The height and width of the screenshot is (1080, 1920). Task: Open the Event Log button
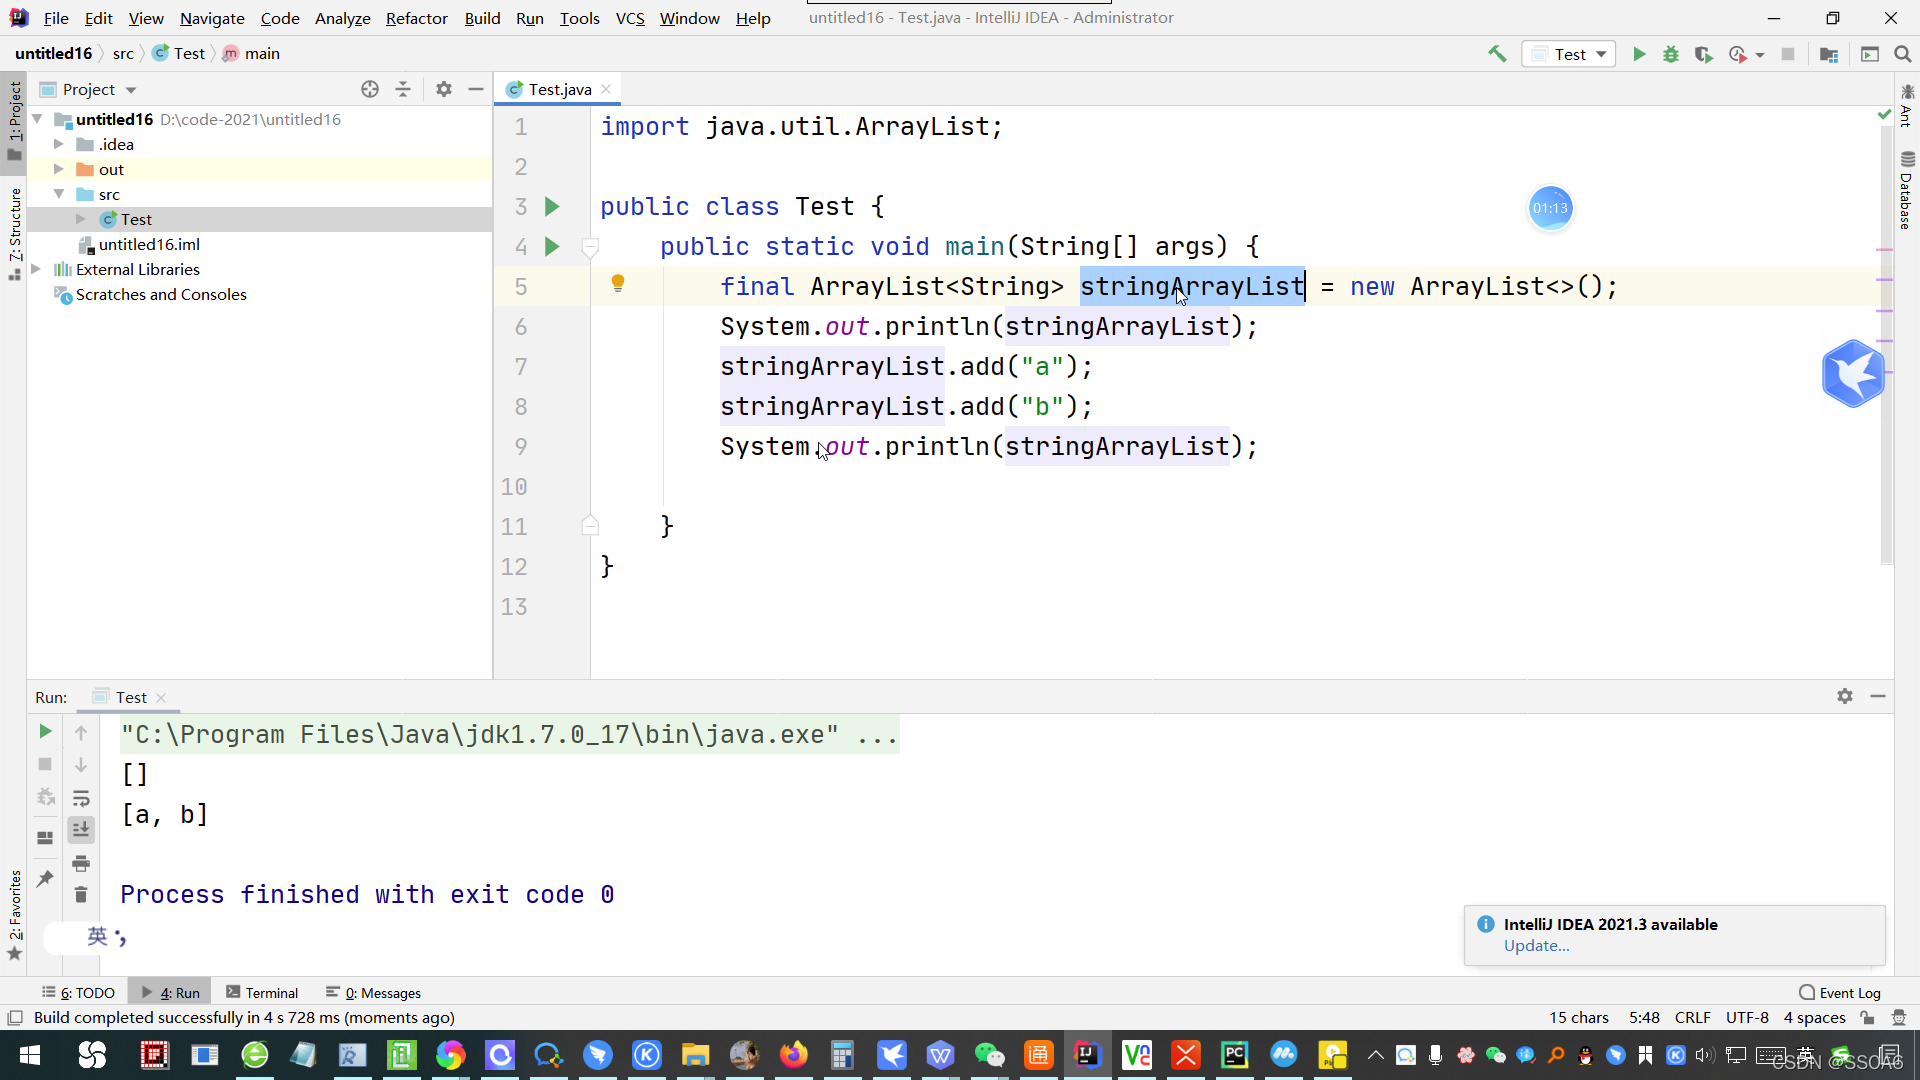[x=1840, y=993]
